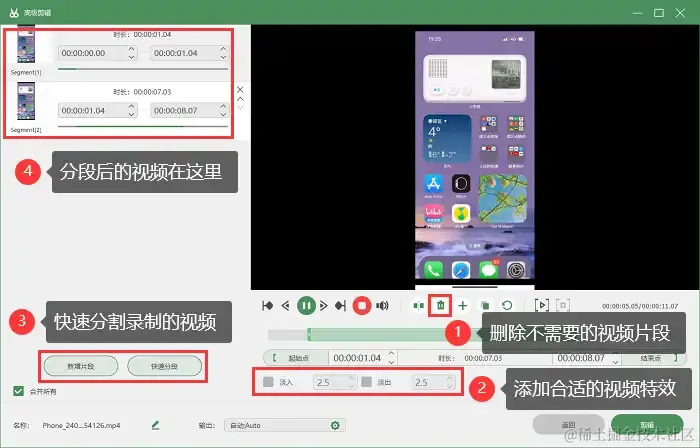The width and height of the screenshot is (700, 448).
Task: Decrease Segment[1] start time 00:00:00.00
Action: point(131,57)
